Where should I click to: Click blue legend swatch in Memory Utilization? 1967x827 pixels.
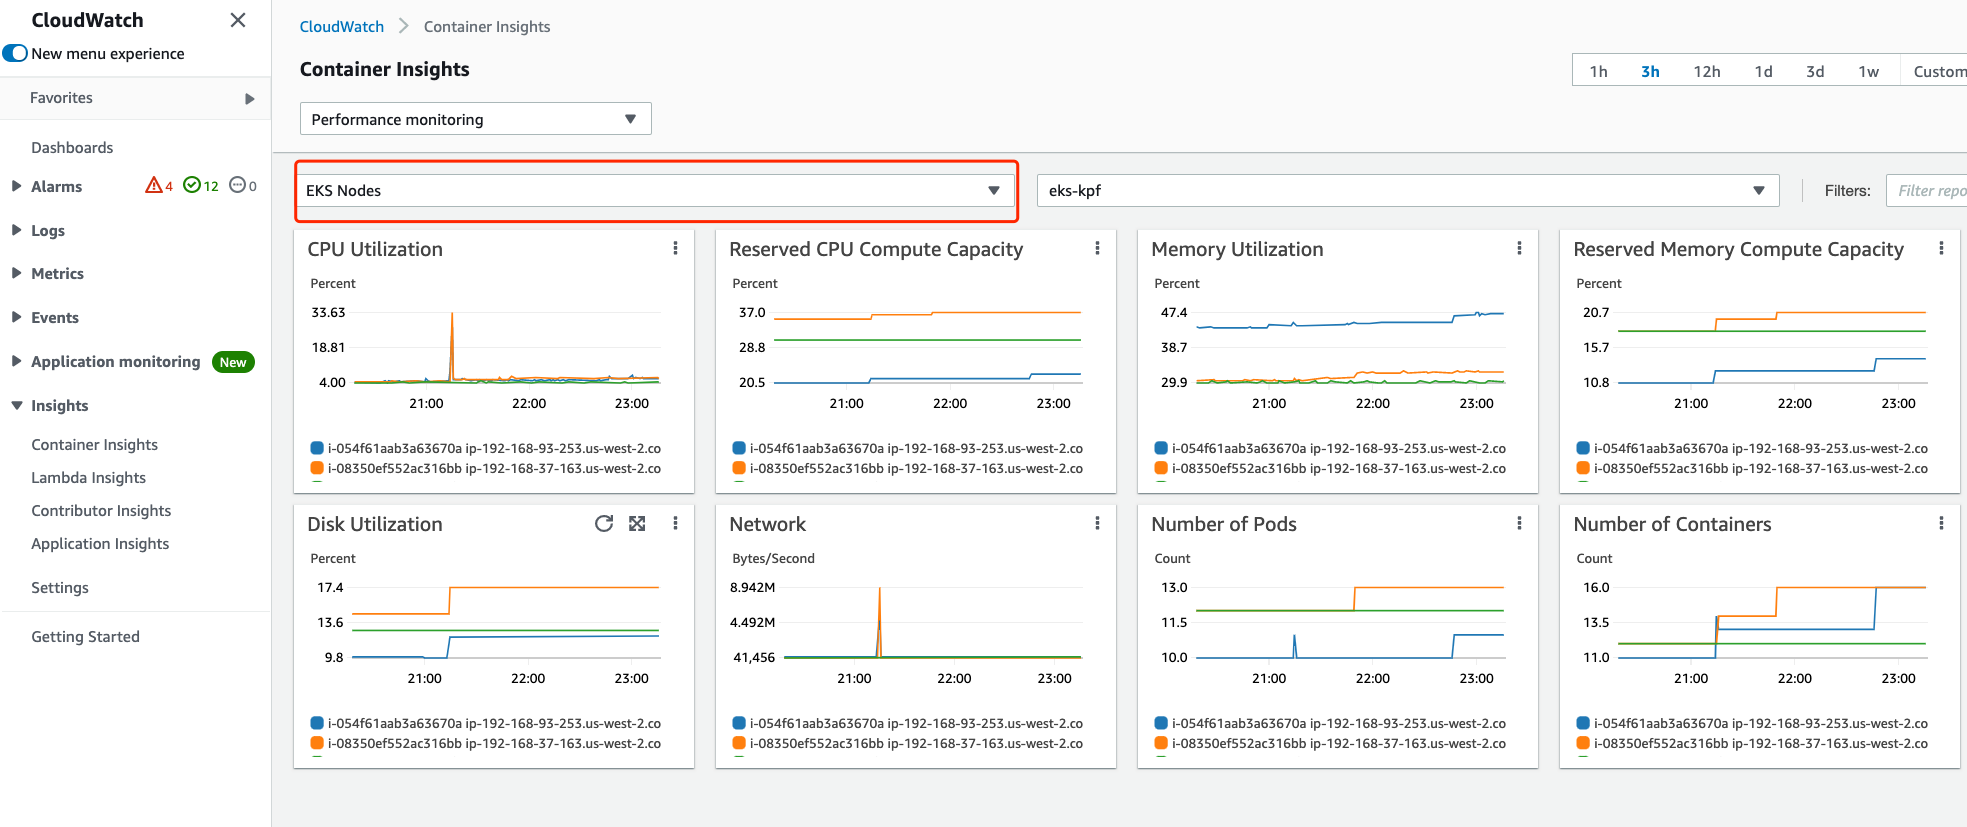(1161, 448)
